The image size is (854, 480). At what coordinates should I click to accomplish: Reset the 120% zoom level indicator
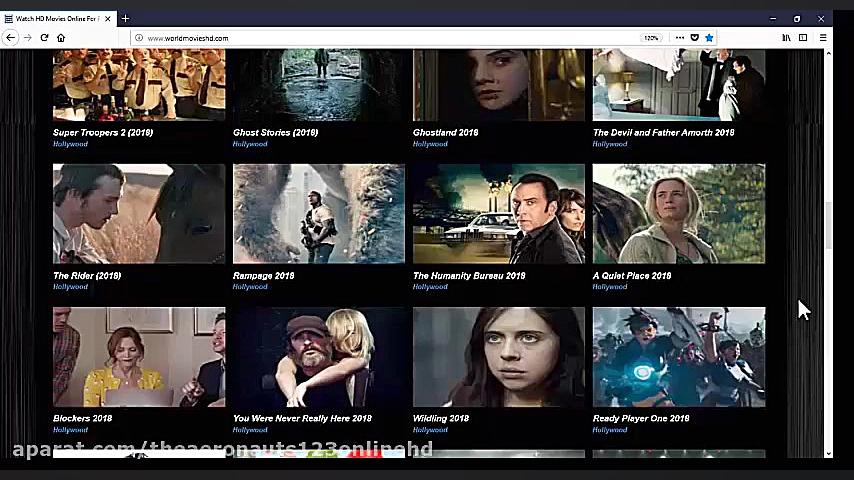tap(651, 38)
